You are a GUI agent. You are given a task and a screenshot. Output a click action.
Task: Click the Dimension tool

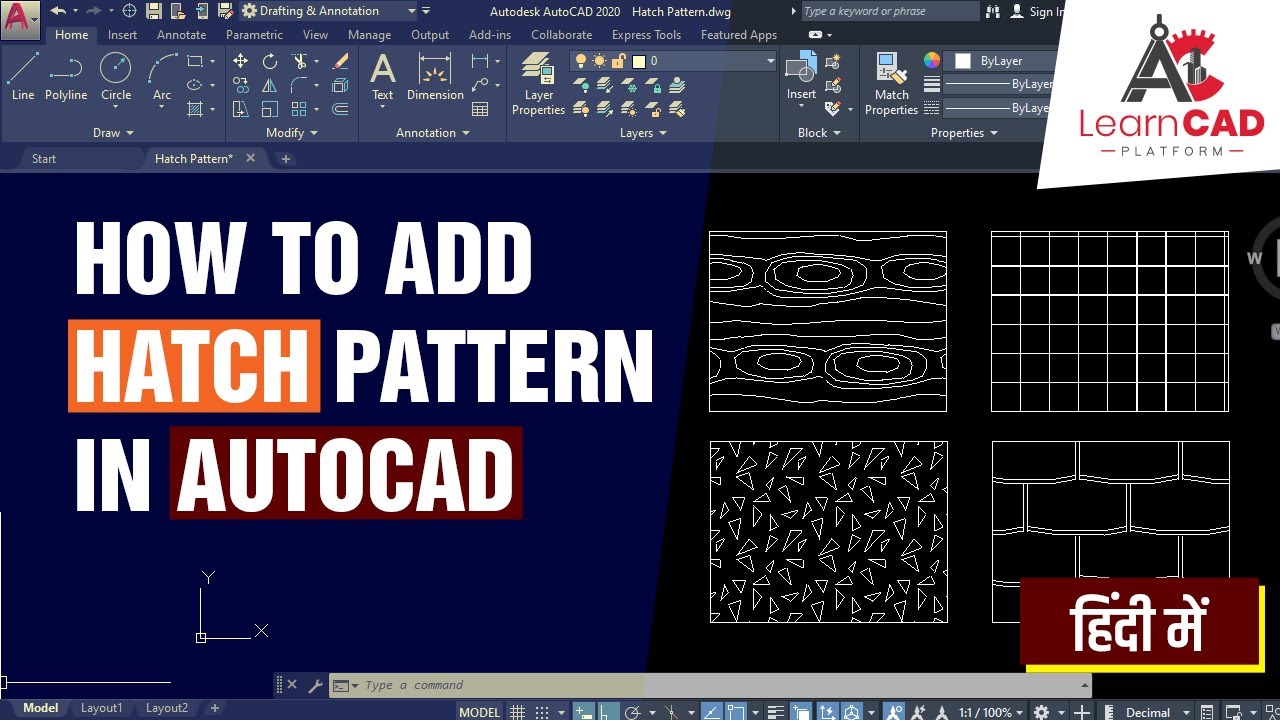(x=435, y=77)
